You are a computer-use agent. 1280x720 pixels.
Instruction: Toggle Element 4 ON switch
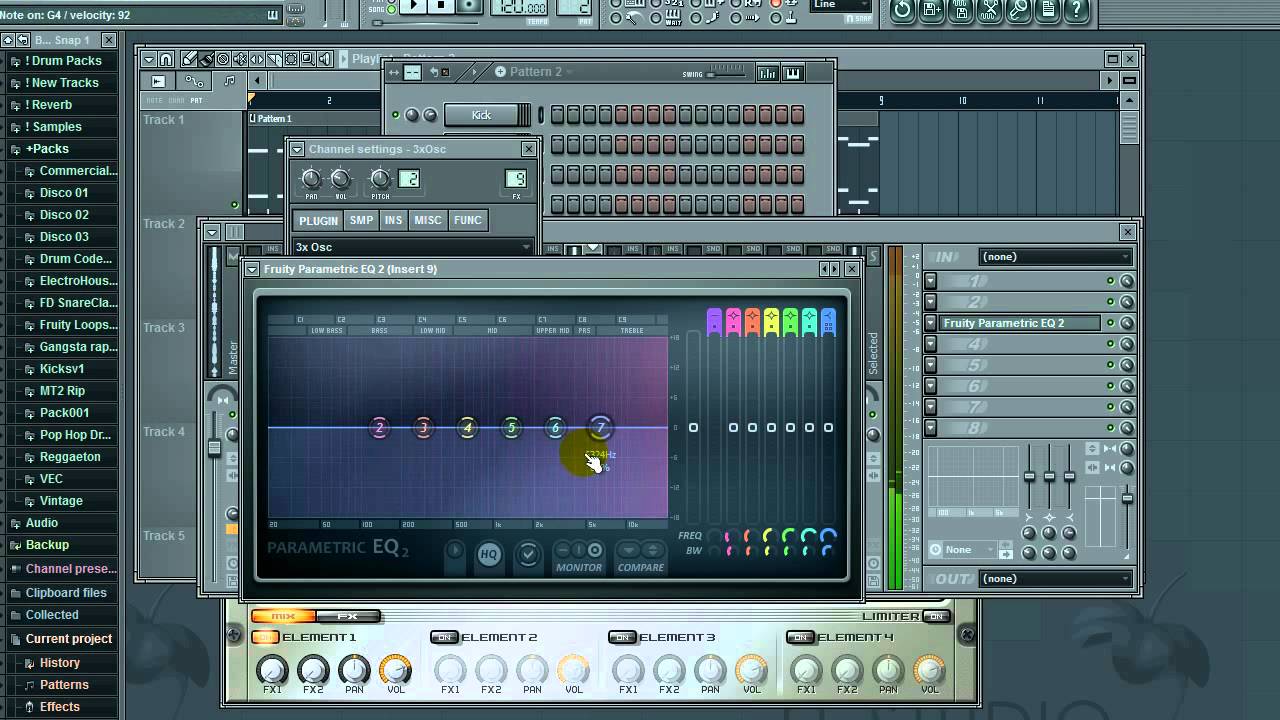pyautogui.click(x=800, y=637)
